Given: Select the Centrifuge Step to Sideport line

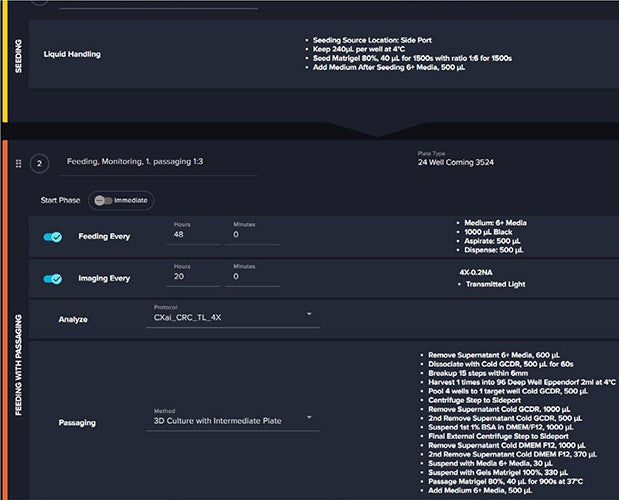Looking at the screenshot, I should [x=474, y=401].
